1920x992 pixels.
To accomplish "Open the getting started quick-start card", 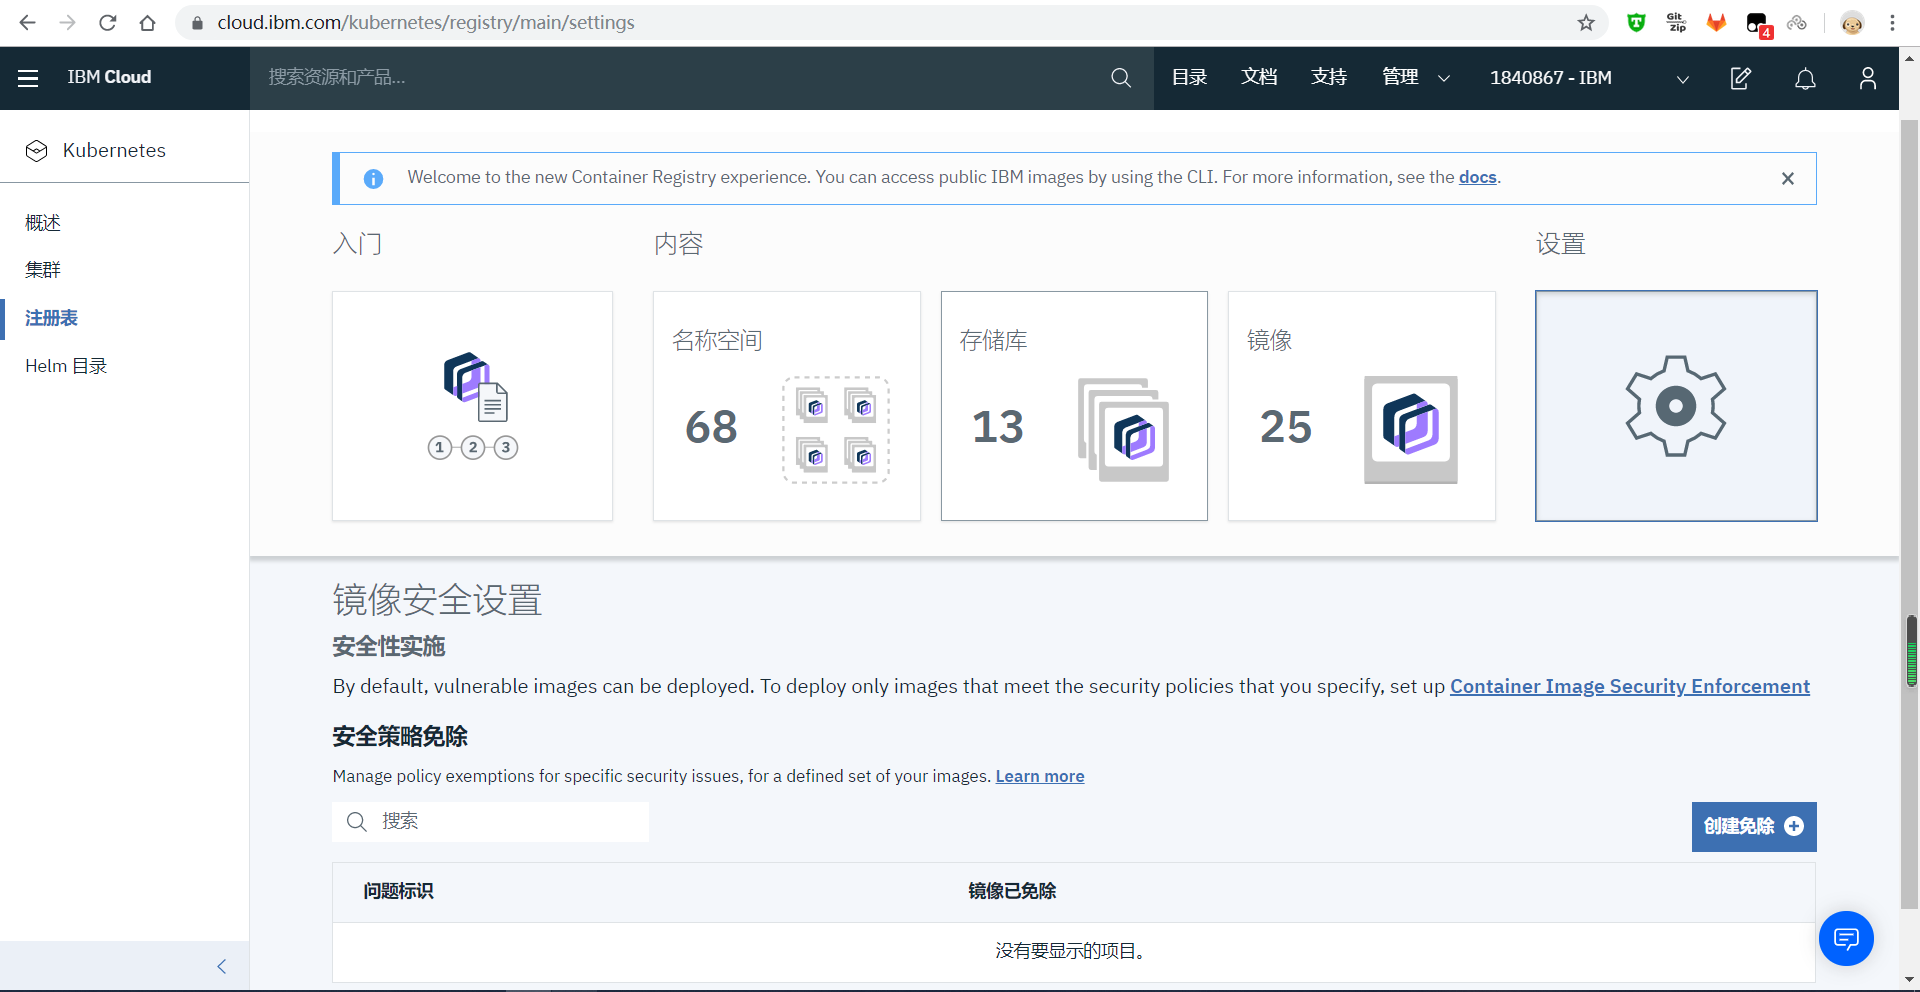I will coord(472,406).
